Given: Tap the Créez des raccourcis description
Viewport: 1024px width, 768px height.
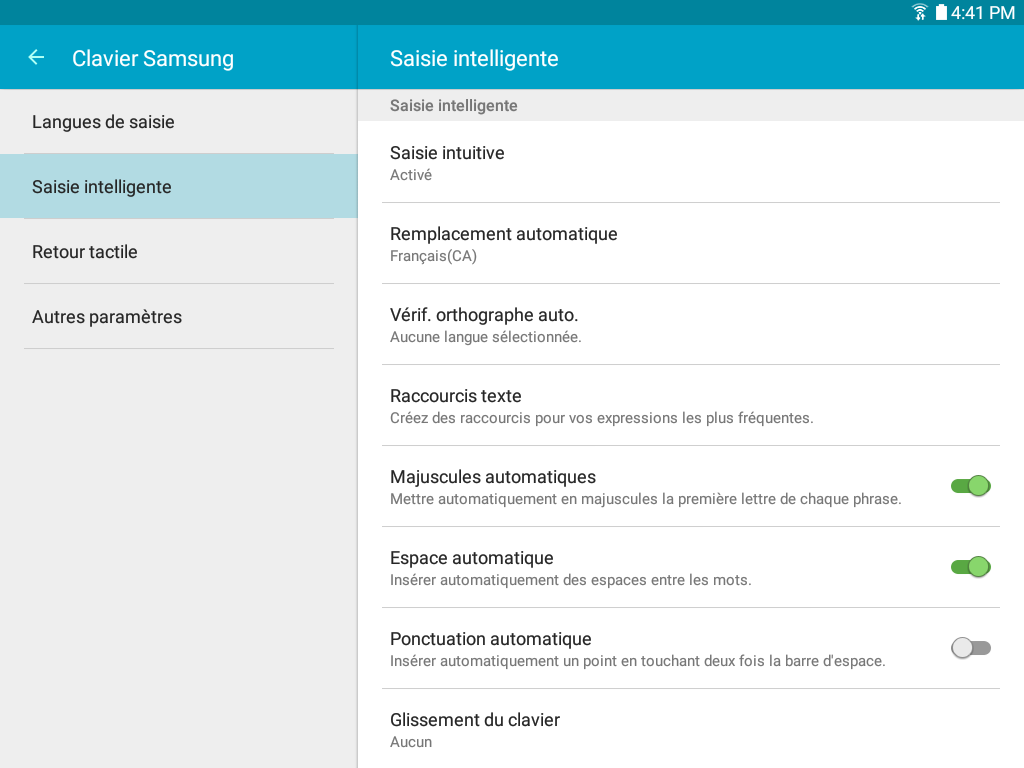Looking at the screenshot, I should (601, 418).
